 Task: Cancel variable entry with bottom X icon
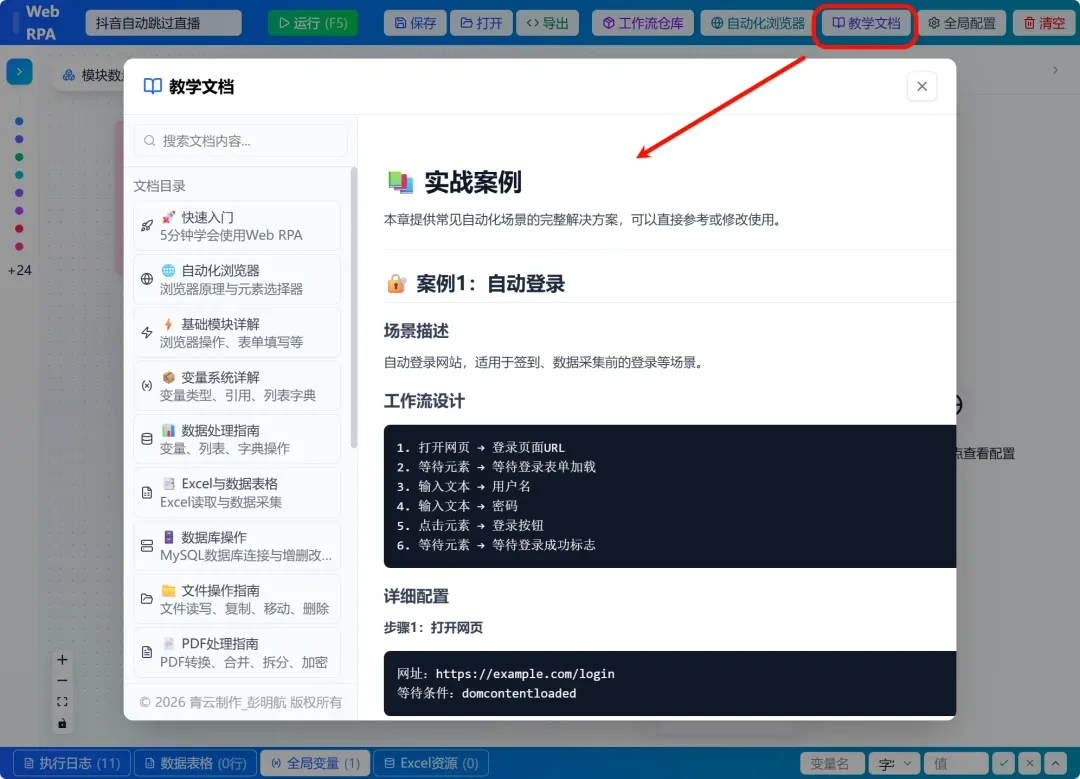tap(1029, 763)
